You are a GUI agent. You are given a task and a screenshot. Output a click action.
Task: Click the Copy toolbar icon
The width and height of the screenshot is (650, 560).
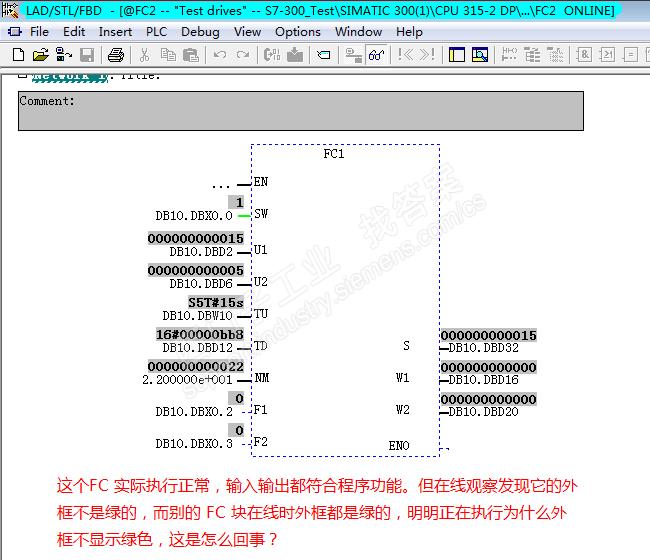pos(168,55)
